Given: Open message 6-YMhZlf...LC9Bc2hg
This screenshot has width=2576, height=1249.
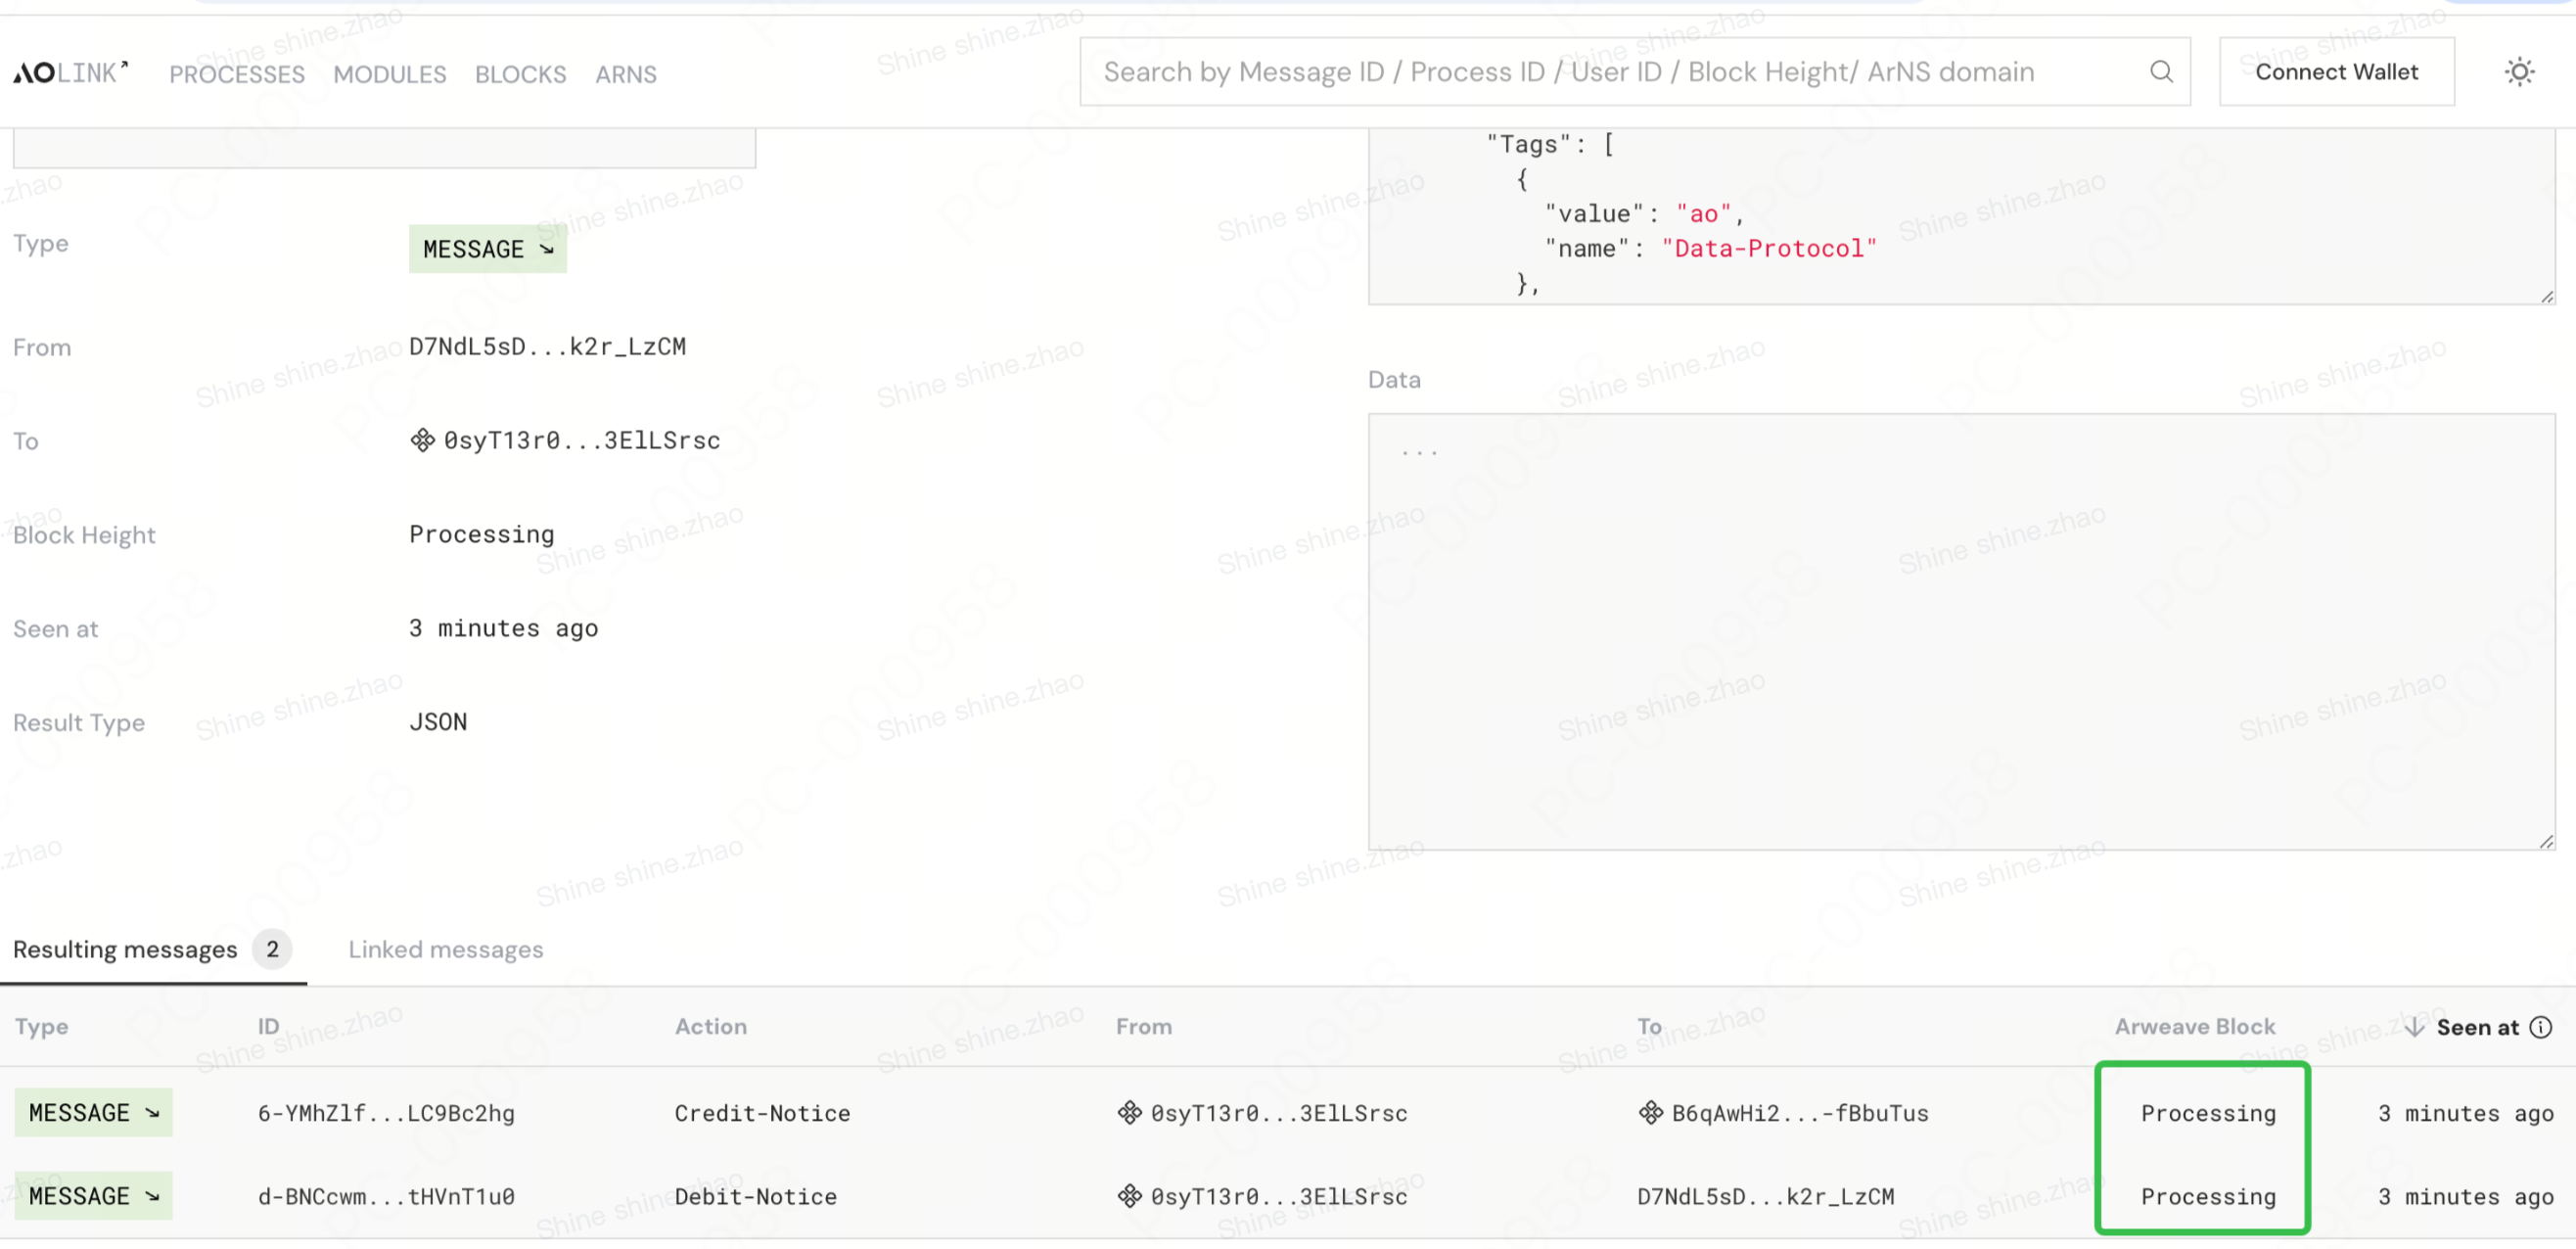Looking at the screenshot, I should [x=386, y=1113].
